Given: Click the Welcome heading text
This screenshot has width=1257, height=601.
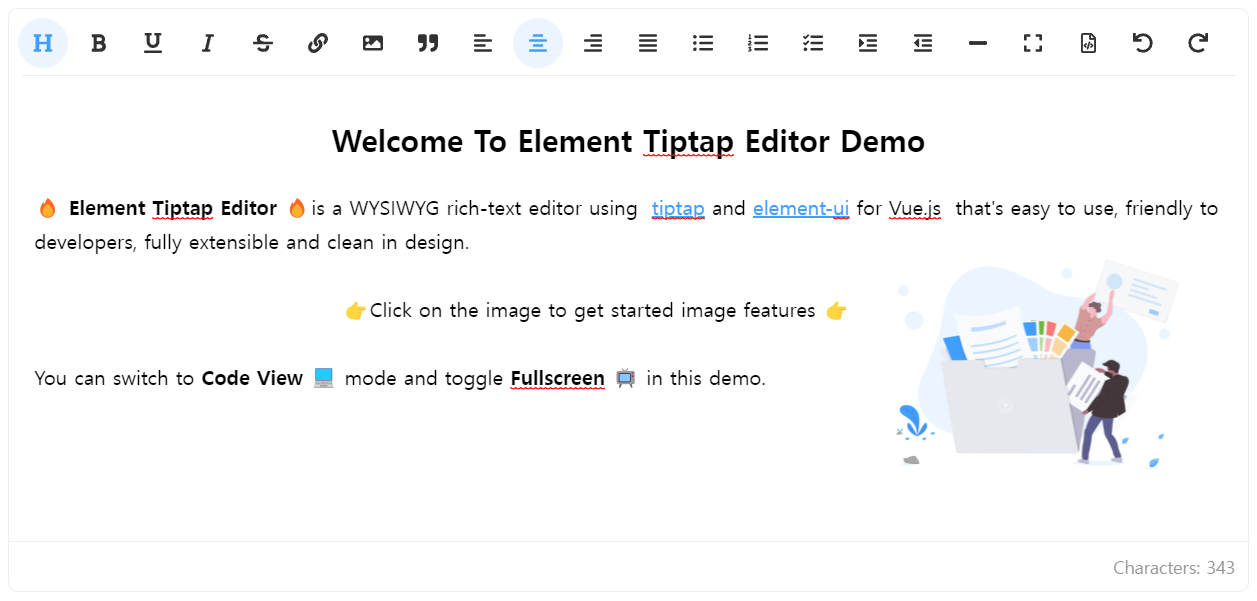Looking at the screenshot, I should coord(628,141).
